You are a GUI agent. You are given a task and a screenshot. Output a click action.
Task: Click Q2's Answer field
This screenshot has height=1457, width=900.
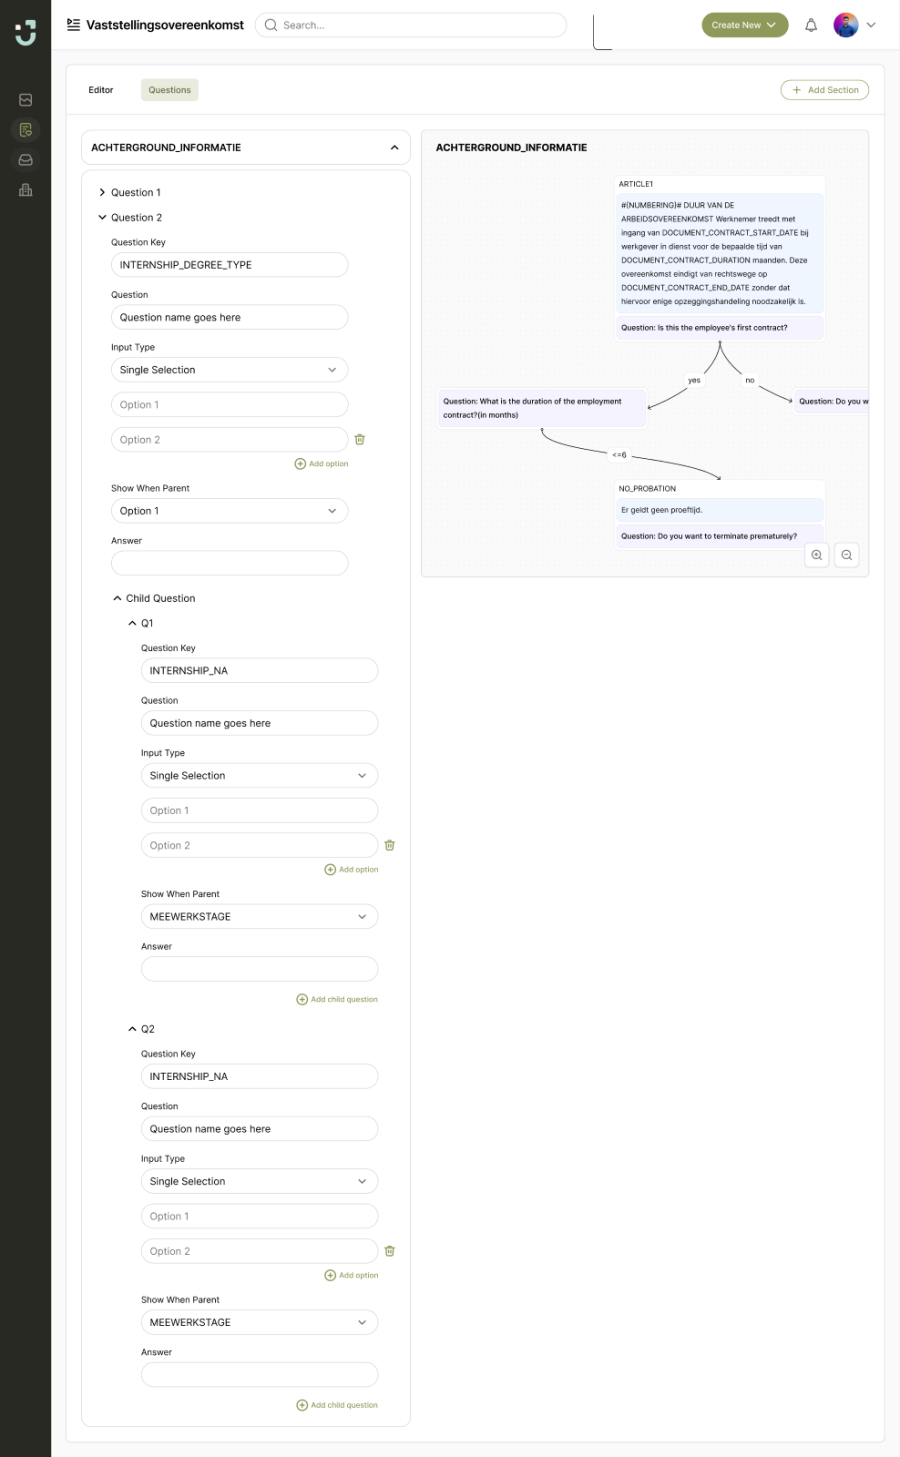(260, 1375)
